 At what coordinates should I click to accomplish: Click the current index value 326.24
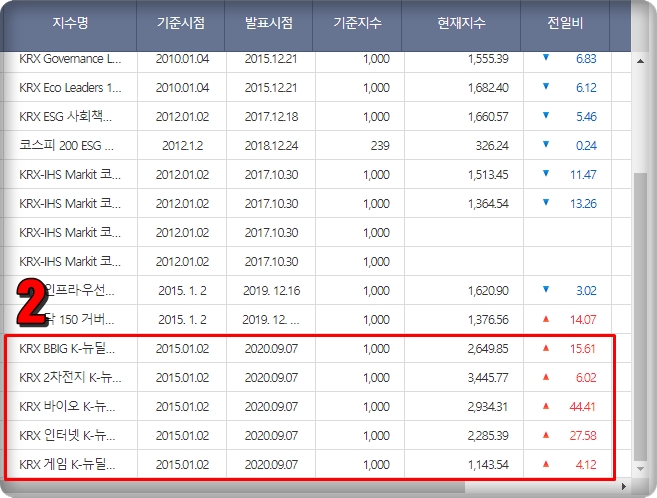click(492, 145)
